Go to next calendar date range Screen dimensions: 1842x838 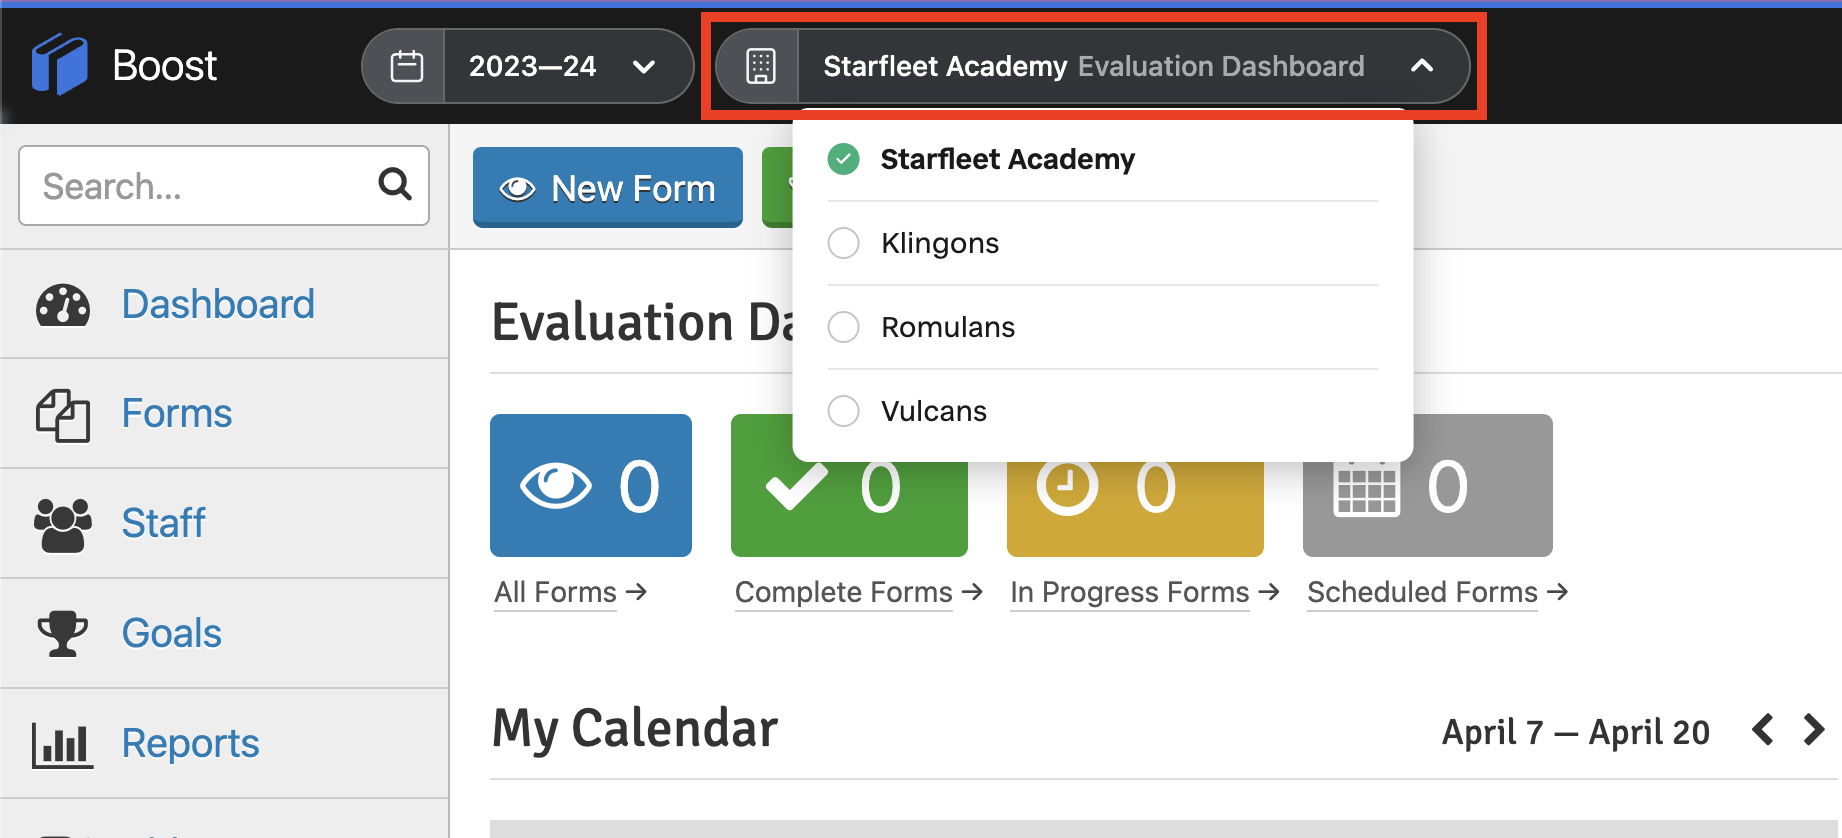pos(1813,730)
